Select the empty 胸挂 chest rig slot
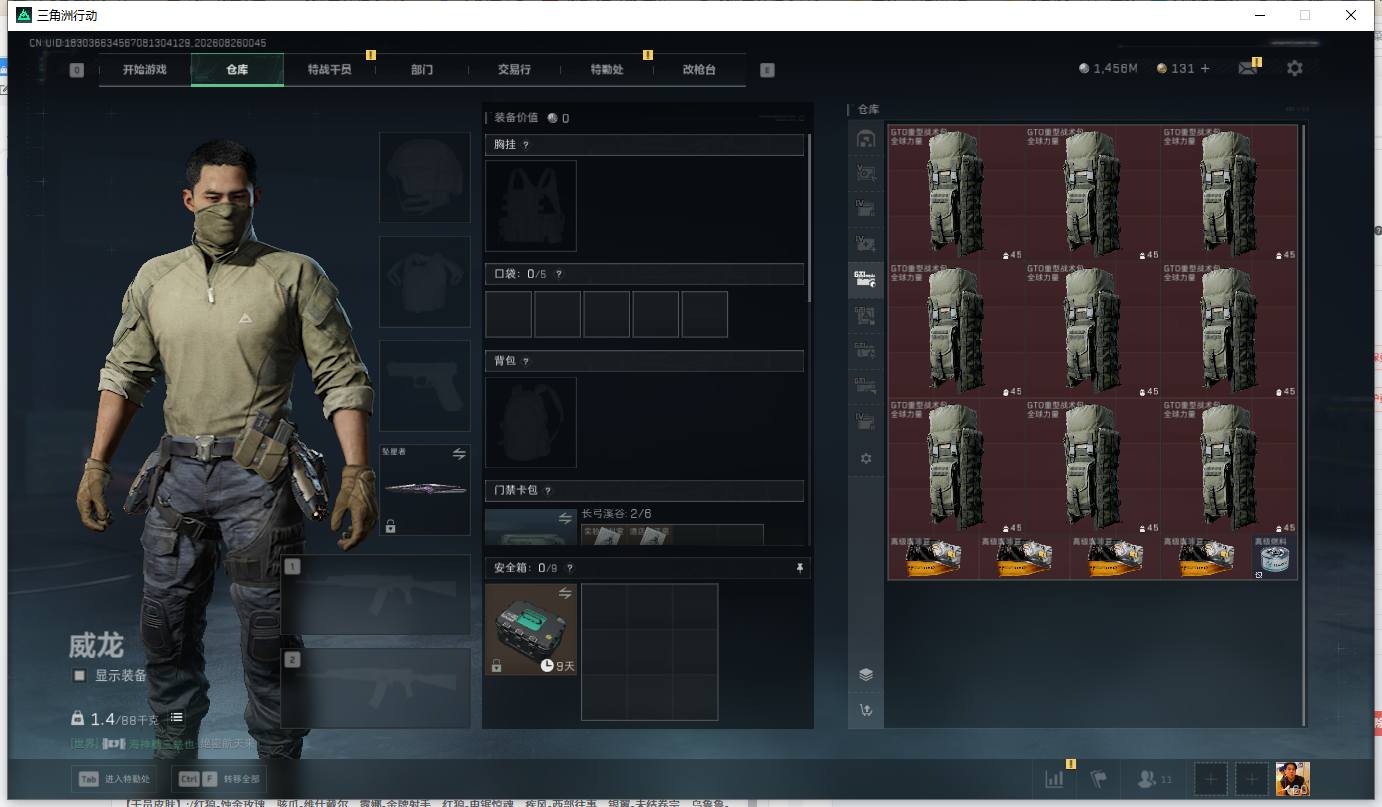The image size is (1382, 807). [x=531, y=206]
